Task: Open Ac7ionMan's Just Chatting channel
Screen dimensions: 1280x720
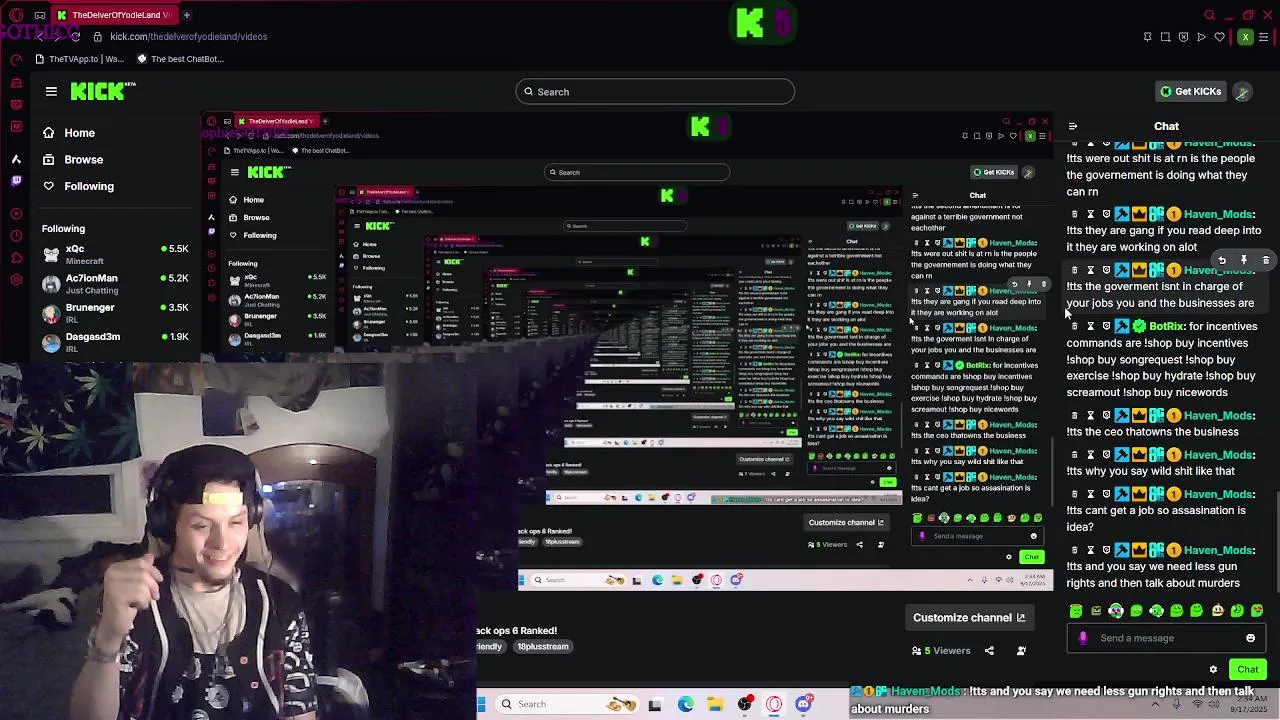Action: pyautogui.click(x=115, y=284)
